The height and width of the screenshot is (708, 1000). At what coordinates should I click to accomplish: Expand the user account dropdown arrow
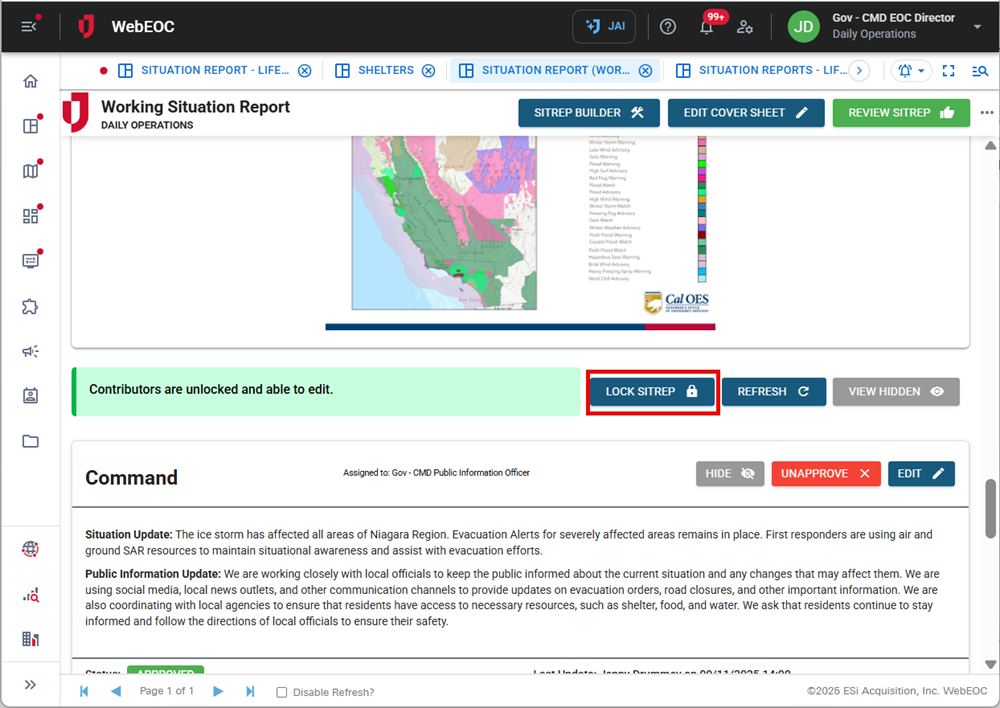tap(977, 27)
